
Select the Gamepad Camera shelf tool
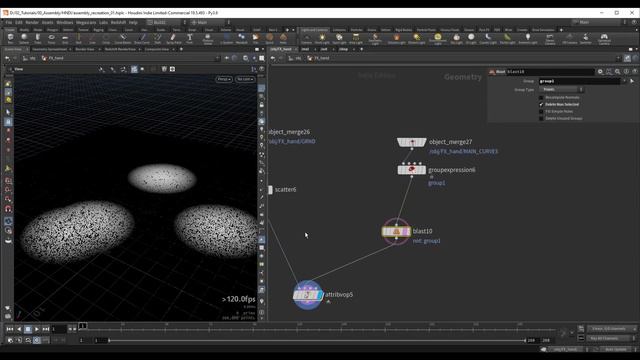point(604,39)
